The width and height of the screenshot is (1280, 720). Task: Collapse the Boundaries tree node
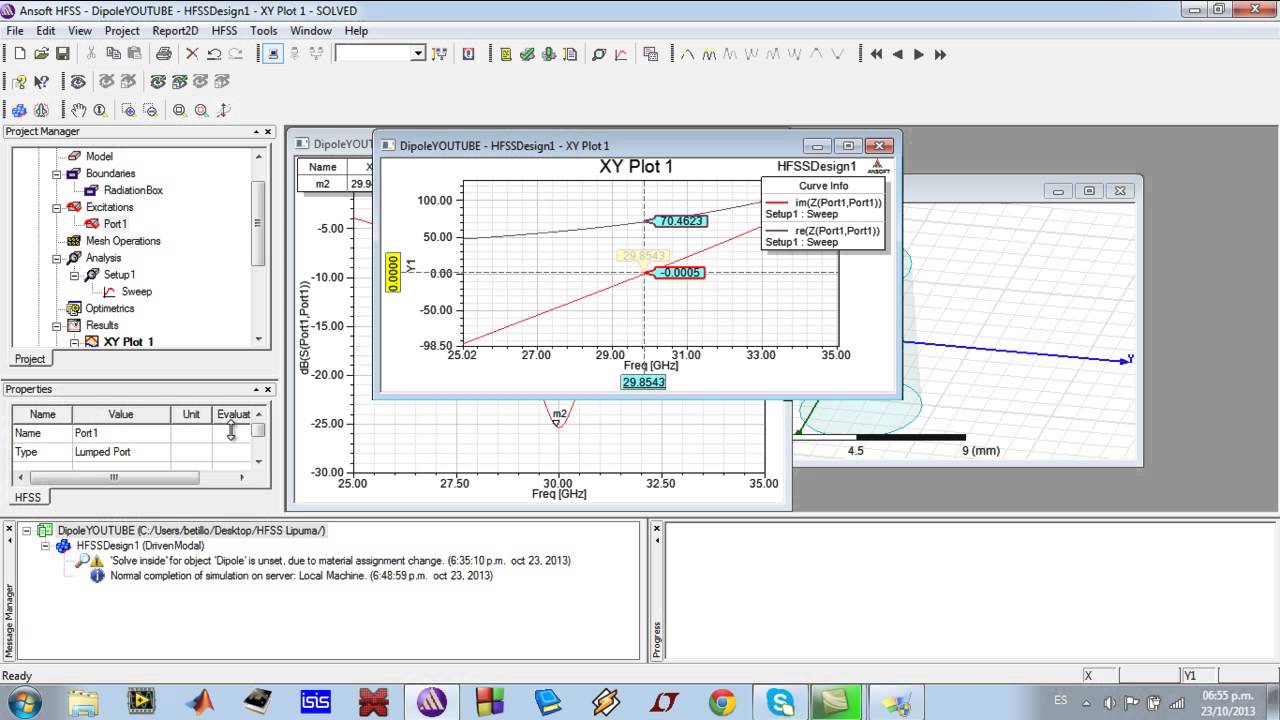click(57, 174)
